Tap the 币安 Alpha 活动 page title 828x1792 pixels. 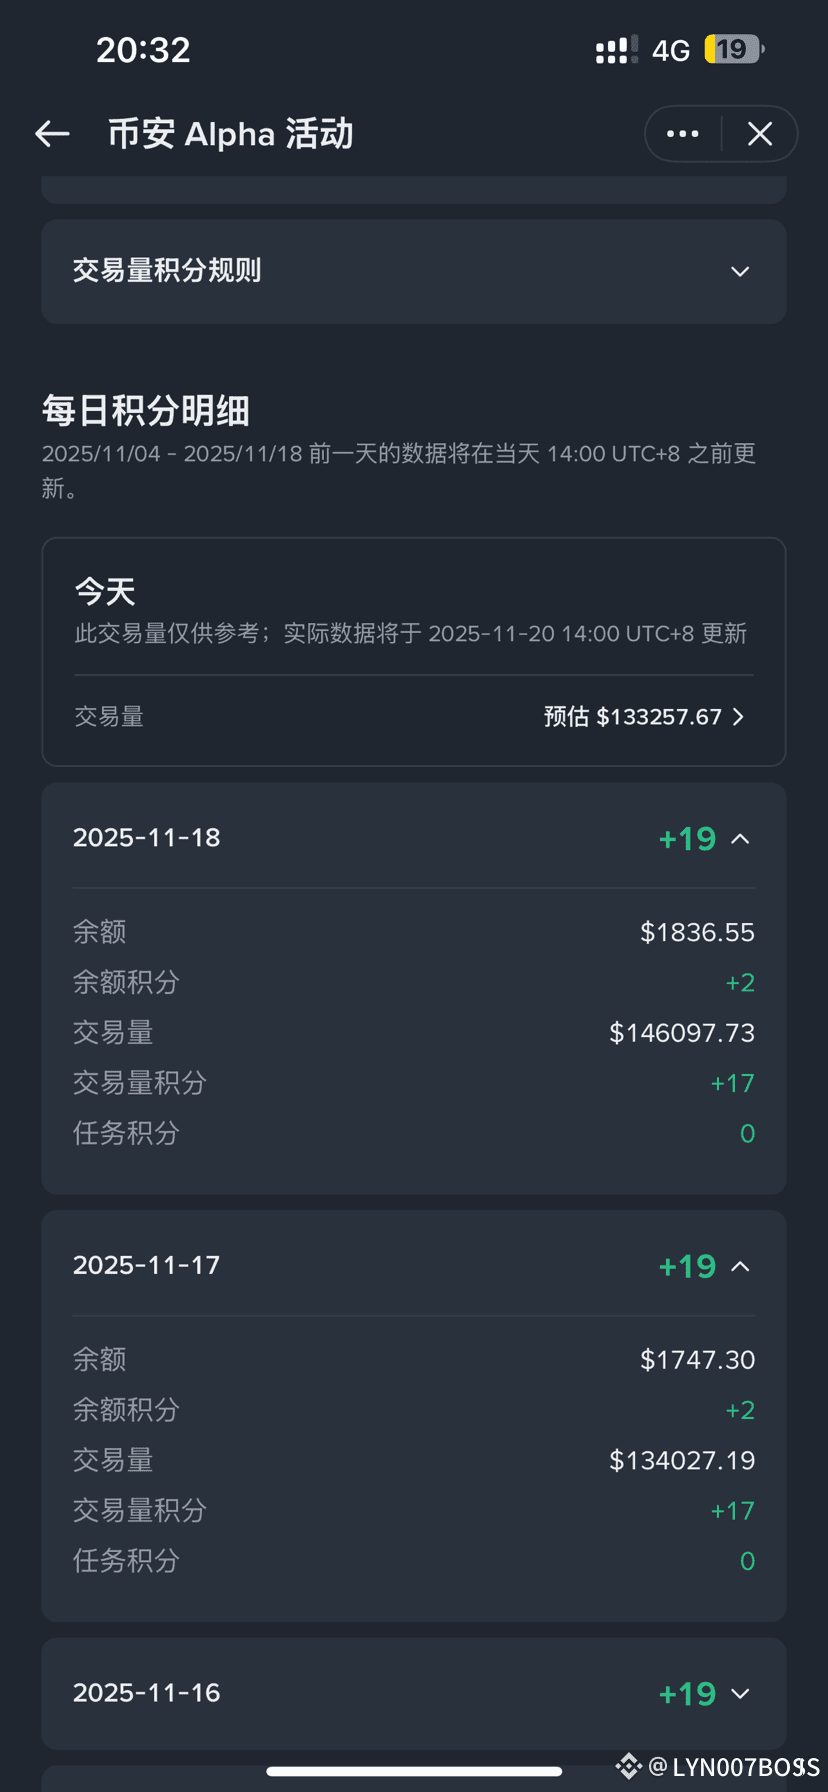coord(231,134)
